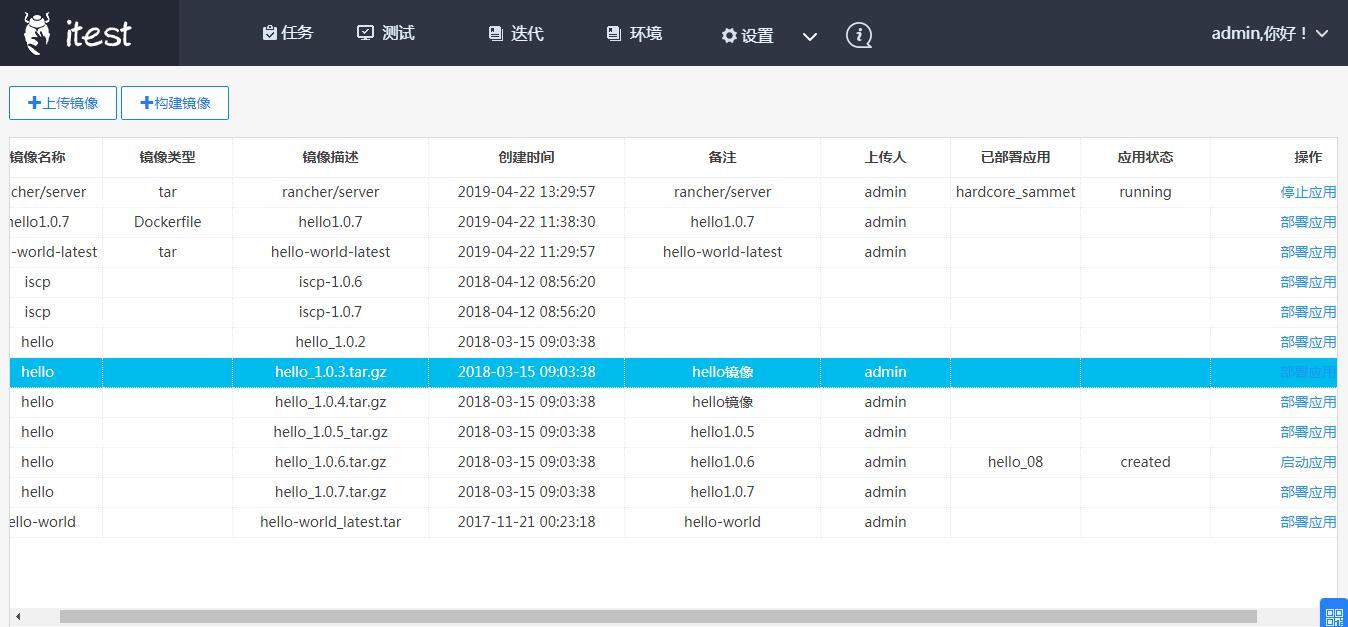Click 启动应用 on the hello_1.0.6 row

(1308, 461)
